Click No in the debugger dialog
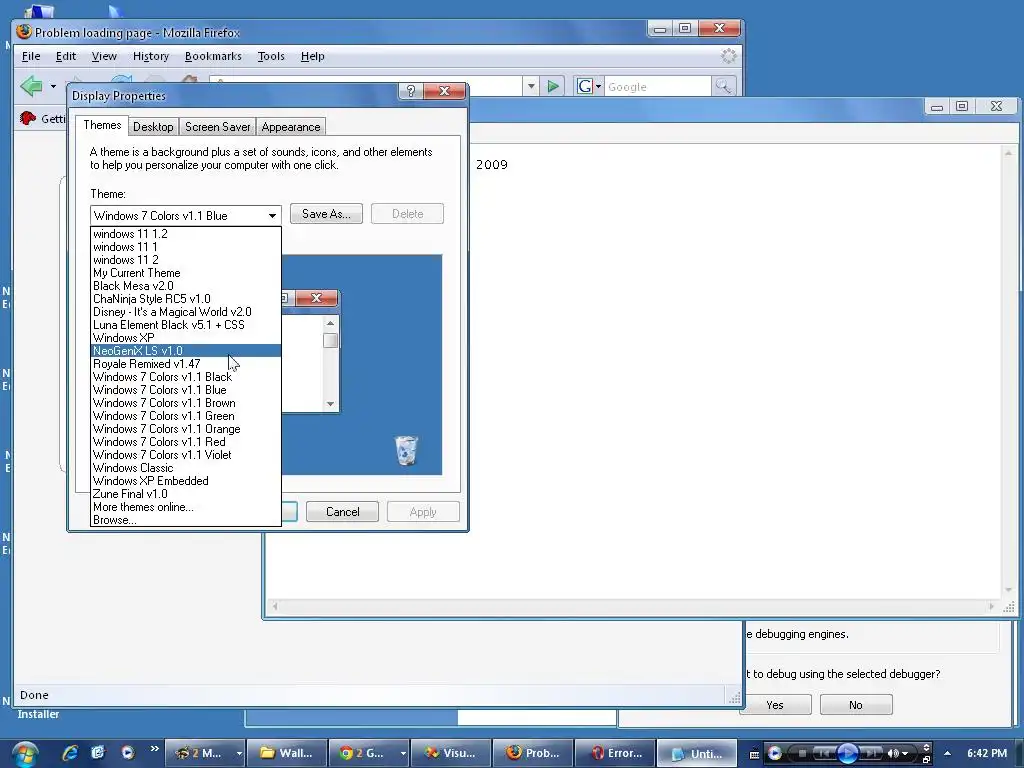1024x768 pixels. 856,705
